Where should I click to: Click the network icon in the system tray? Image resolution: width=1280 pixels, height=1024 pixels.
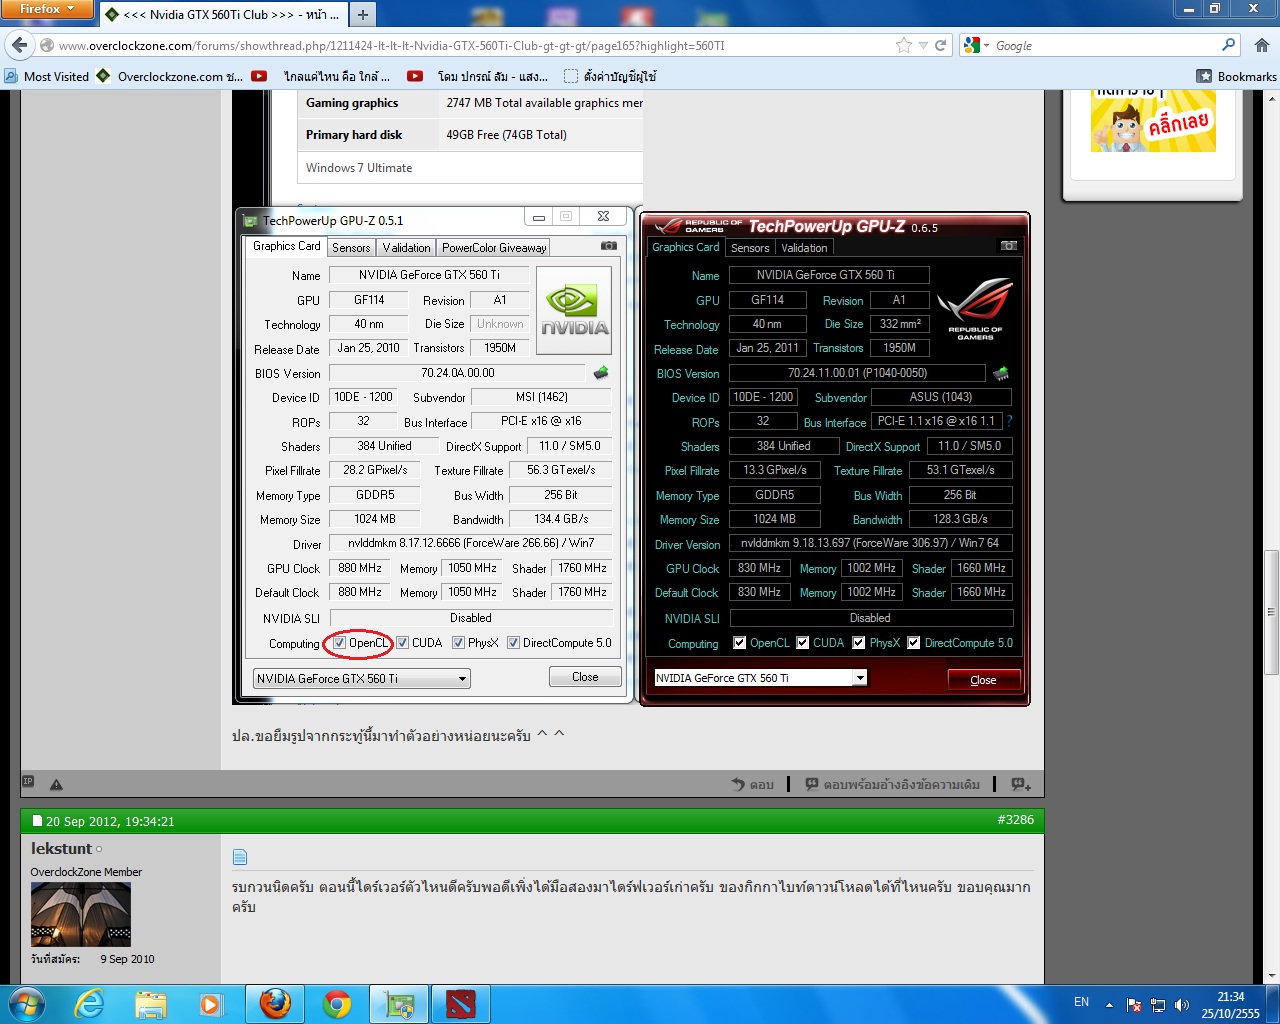(1158, 1005)
